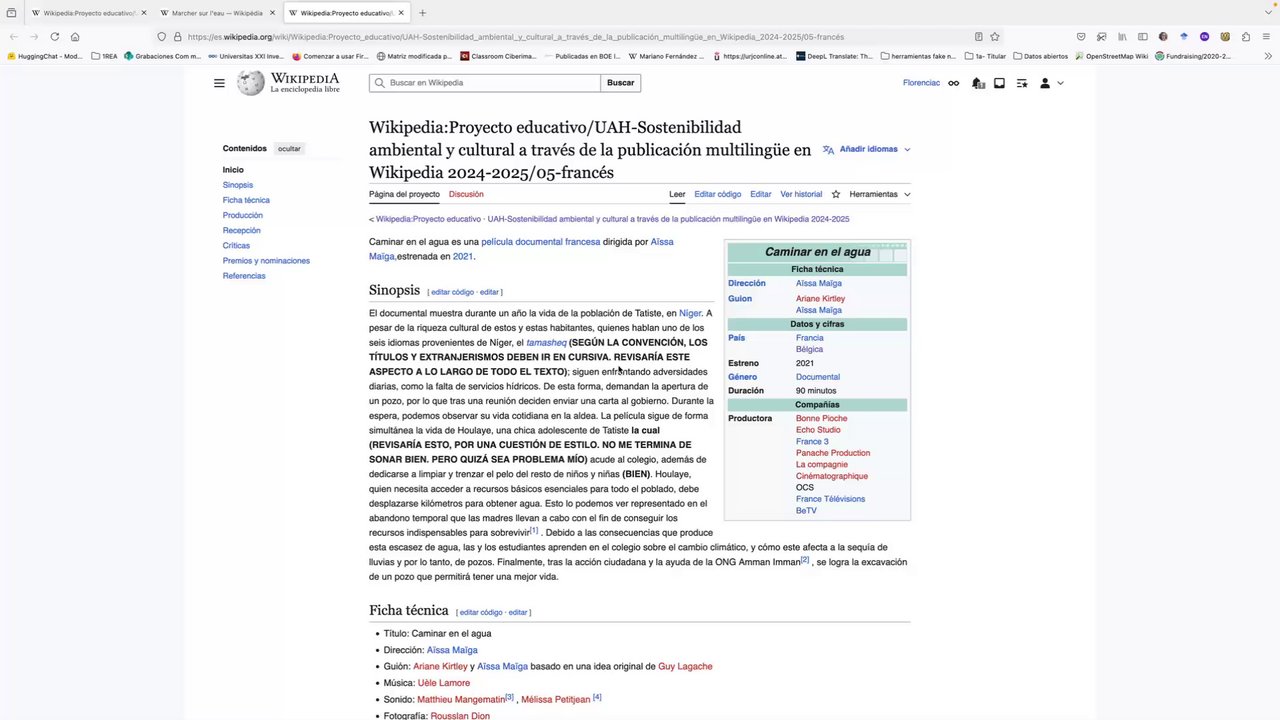
Task: Open Wikipedia temporary watchlist infinity icon
Action: [954, 83]
